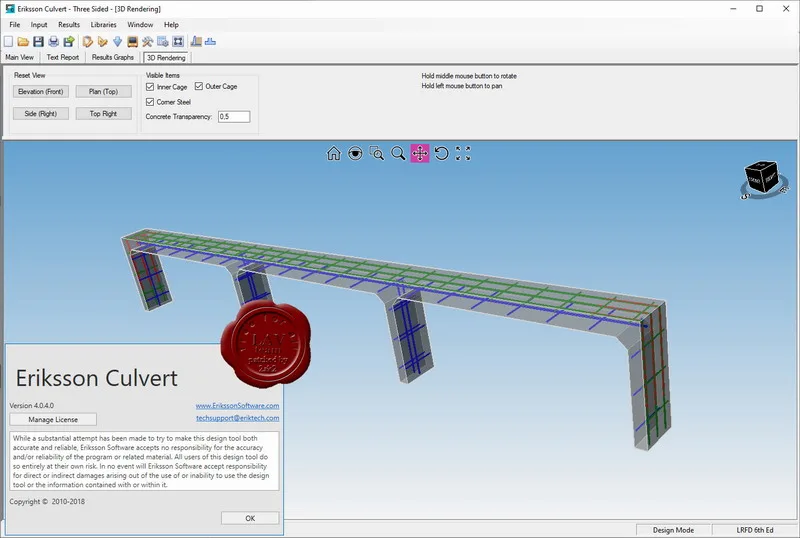Switch to the Text Report tab
This screenshot has height=538, width=800.
tap(63, 57)
